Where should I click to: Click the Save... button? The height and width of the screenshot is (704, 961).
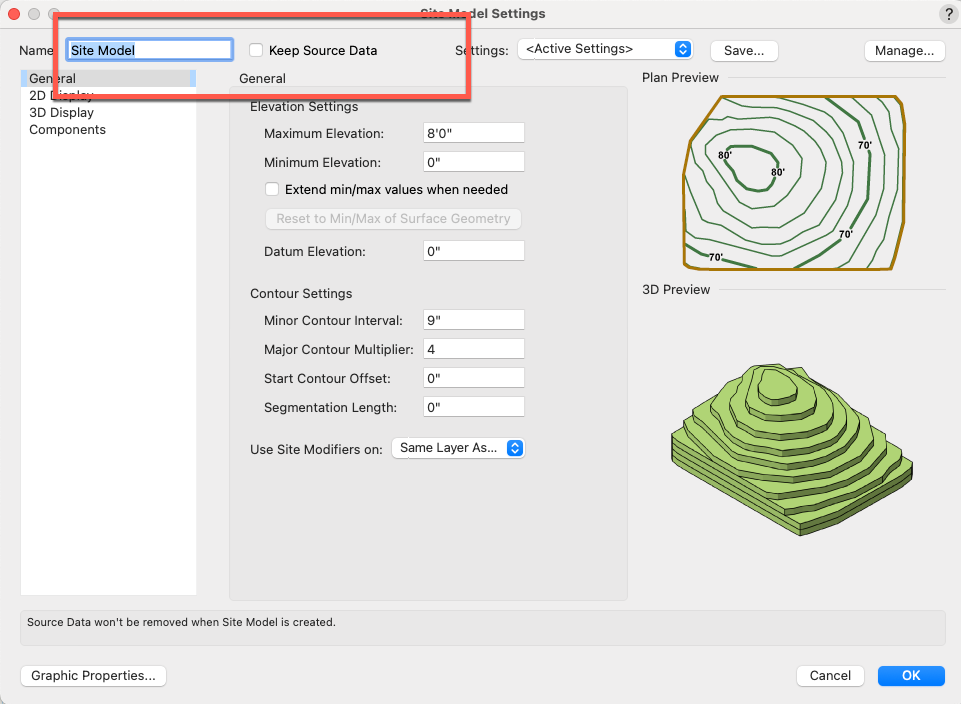[x=743, y=50]
